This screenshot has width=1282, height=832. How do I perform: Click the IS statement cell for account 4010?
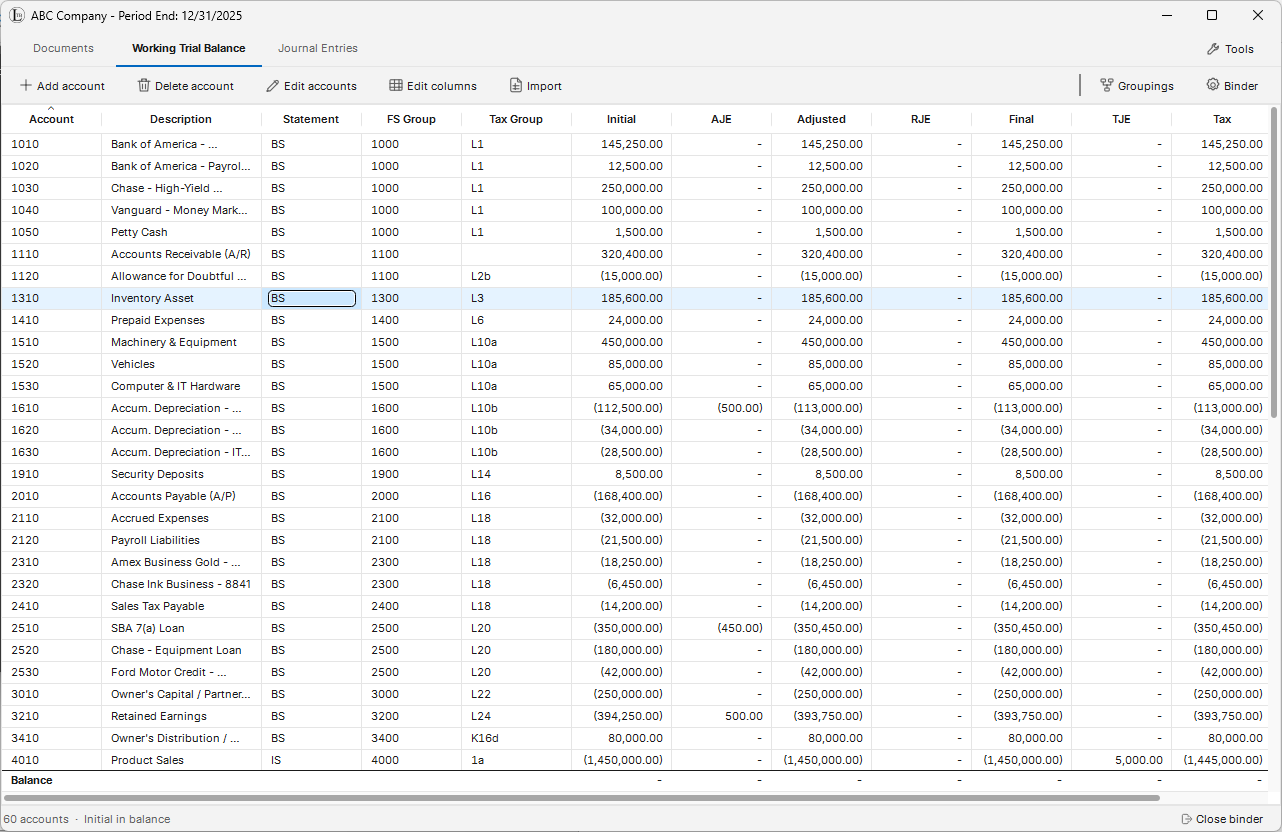(311, 760)
